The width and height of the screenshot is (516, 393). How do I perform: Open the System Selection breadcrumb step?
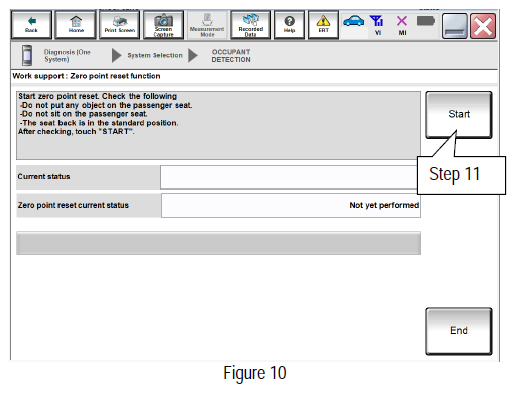click(155, 55)
